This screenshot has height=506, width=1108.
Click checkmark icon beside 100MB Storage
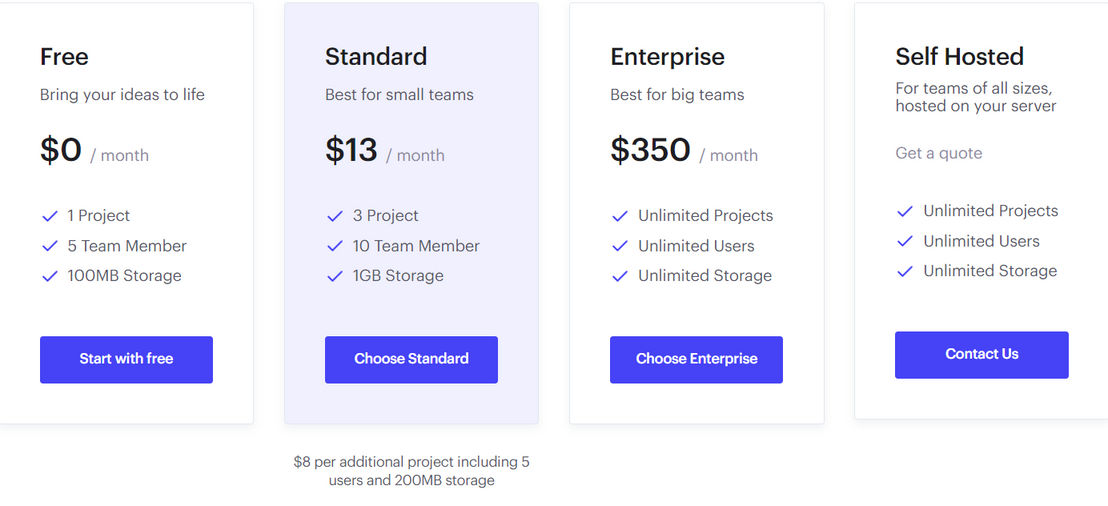(49, 276)
